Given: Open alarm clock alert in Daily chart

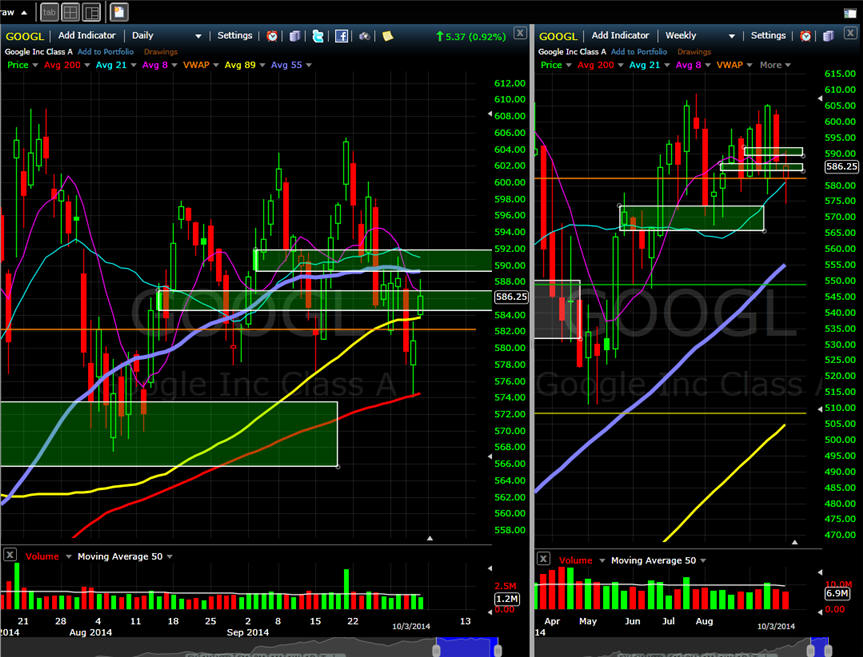Looking at the screenshot, I should [x=272, y=36].
